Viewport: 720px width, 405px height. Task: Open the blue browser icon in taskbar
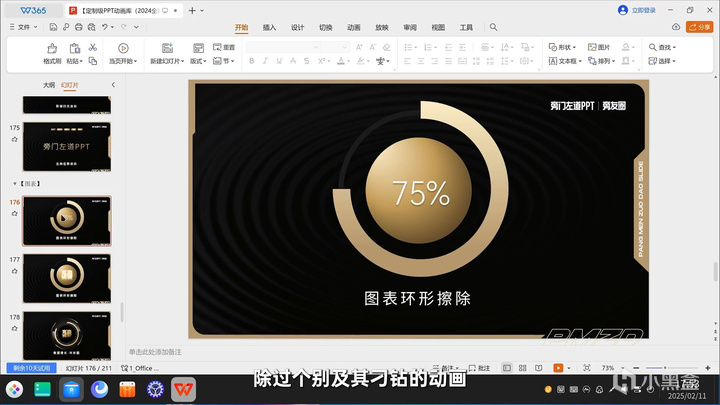99,389
